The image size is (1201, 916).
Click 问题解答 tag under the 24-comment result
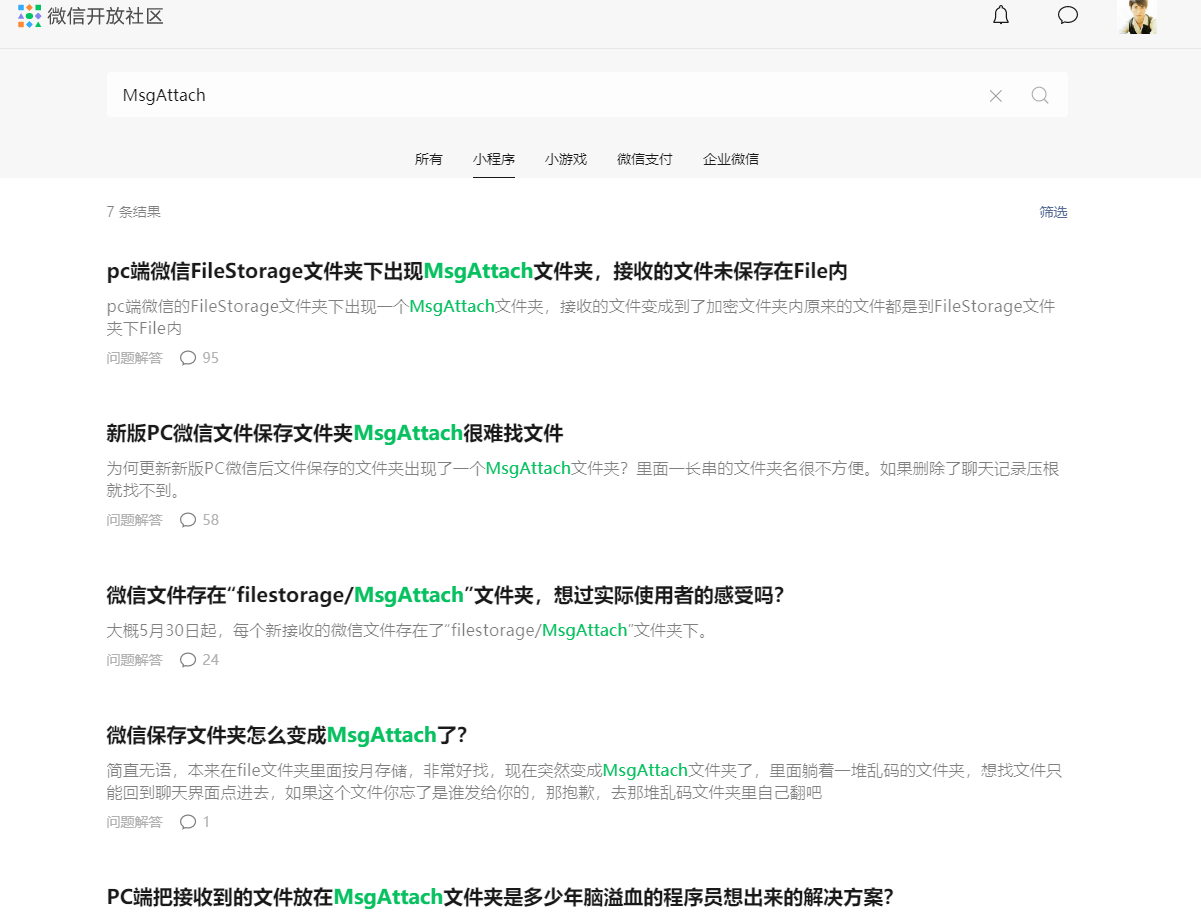134,660
